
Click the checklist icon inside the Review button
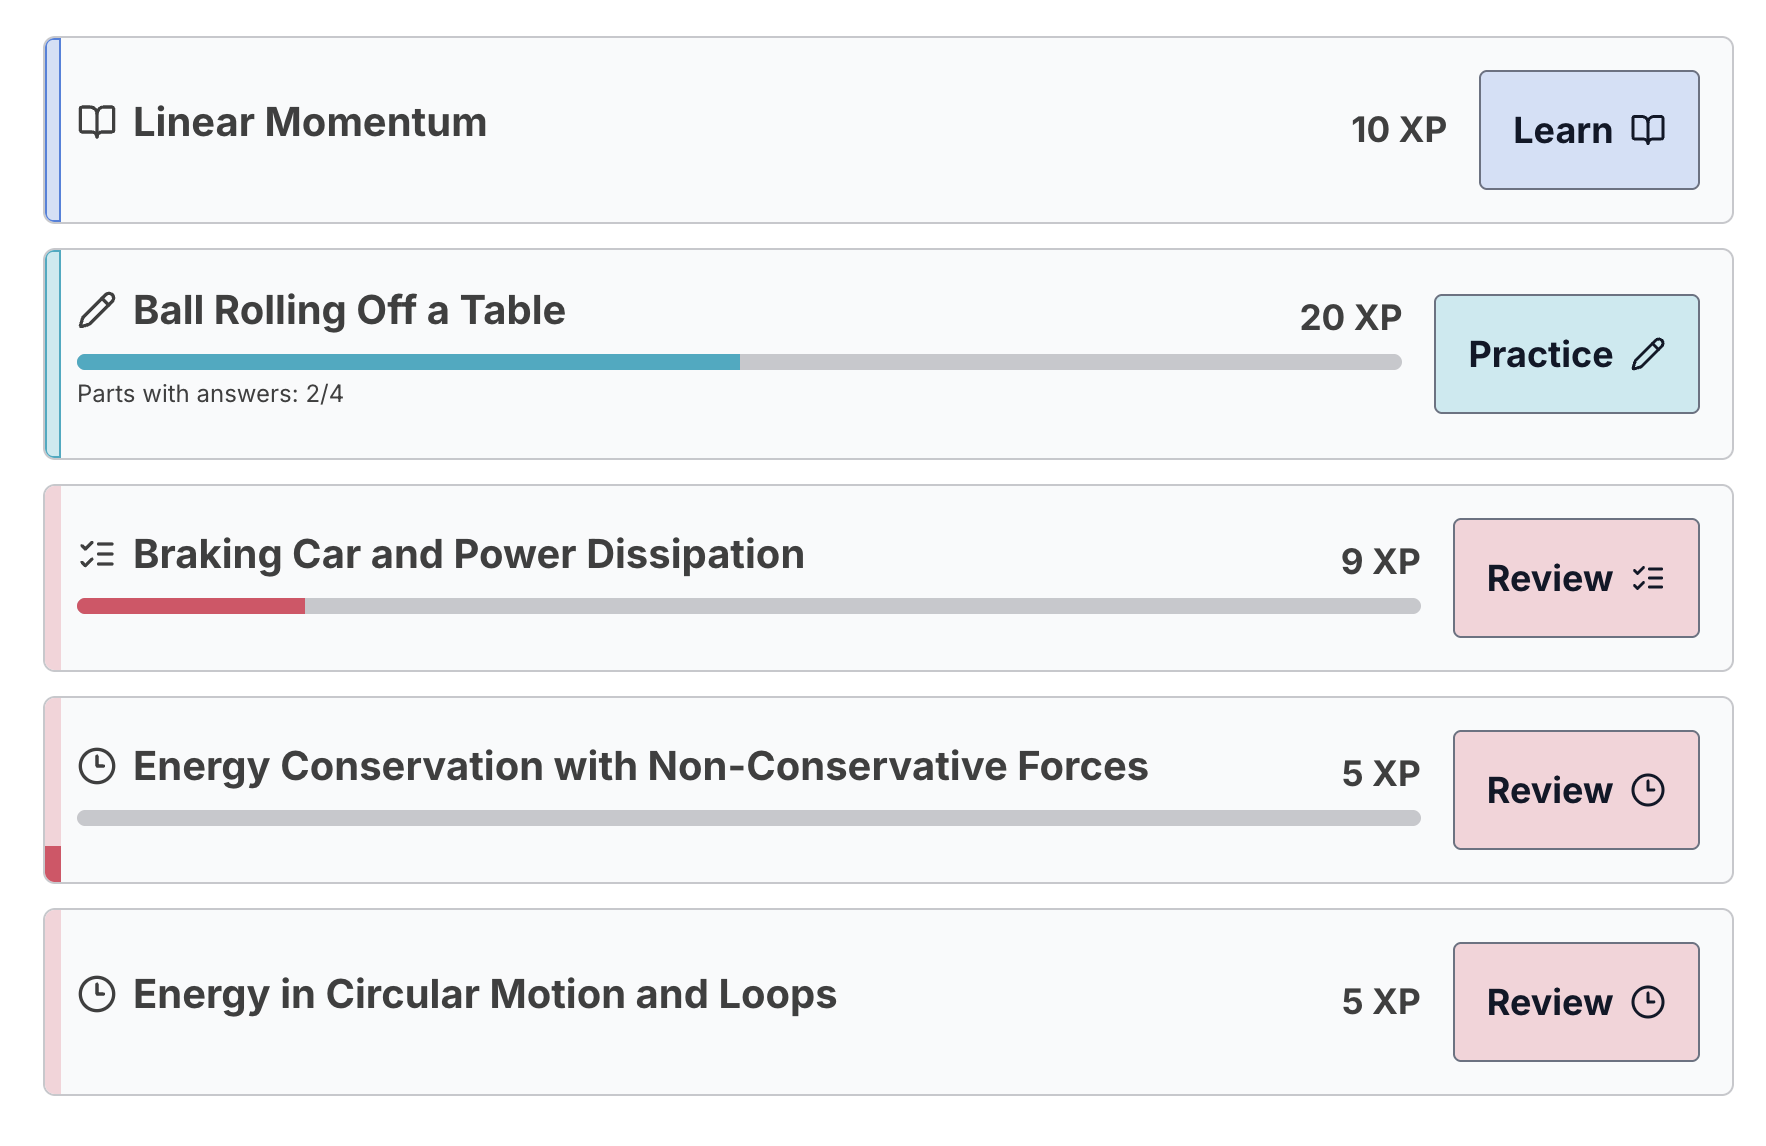click(x=1650, y=578)
